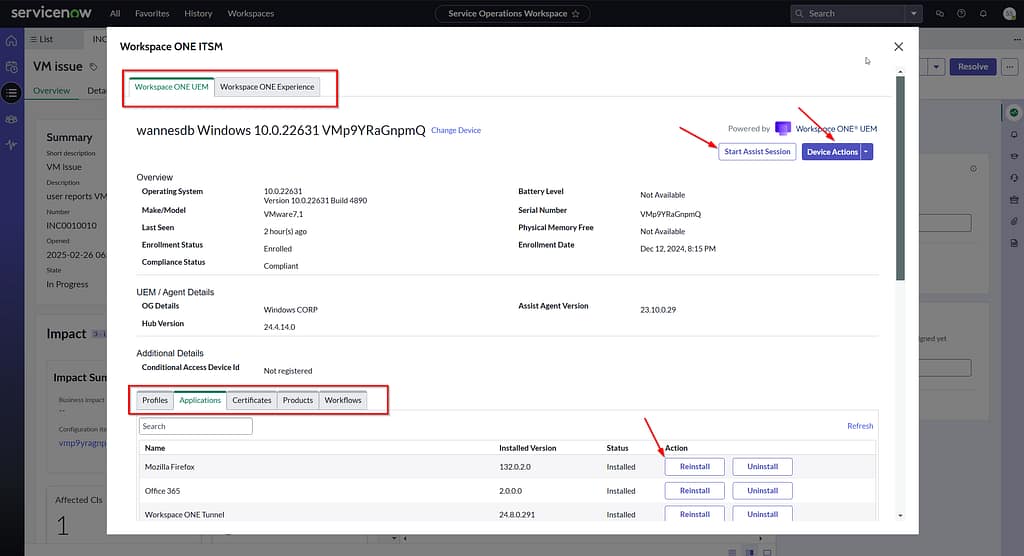Click the Name column header

click(x=155, y=448)
